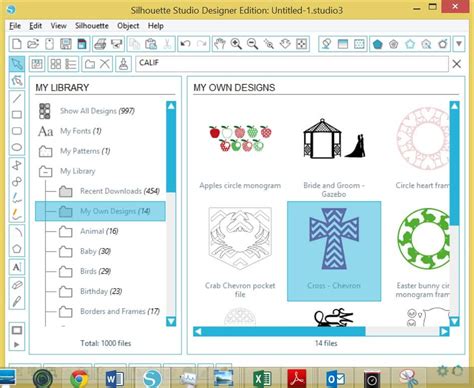Click the library user account icon

coord(123,64)
